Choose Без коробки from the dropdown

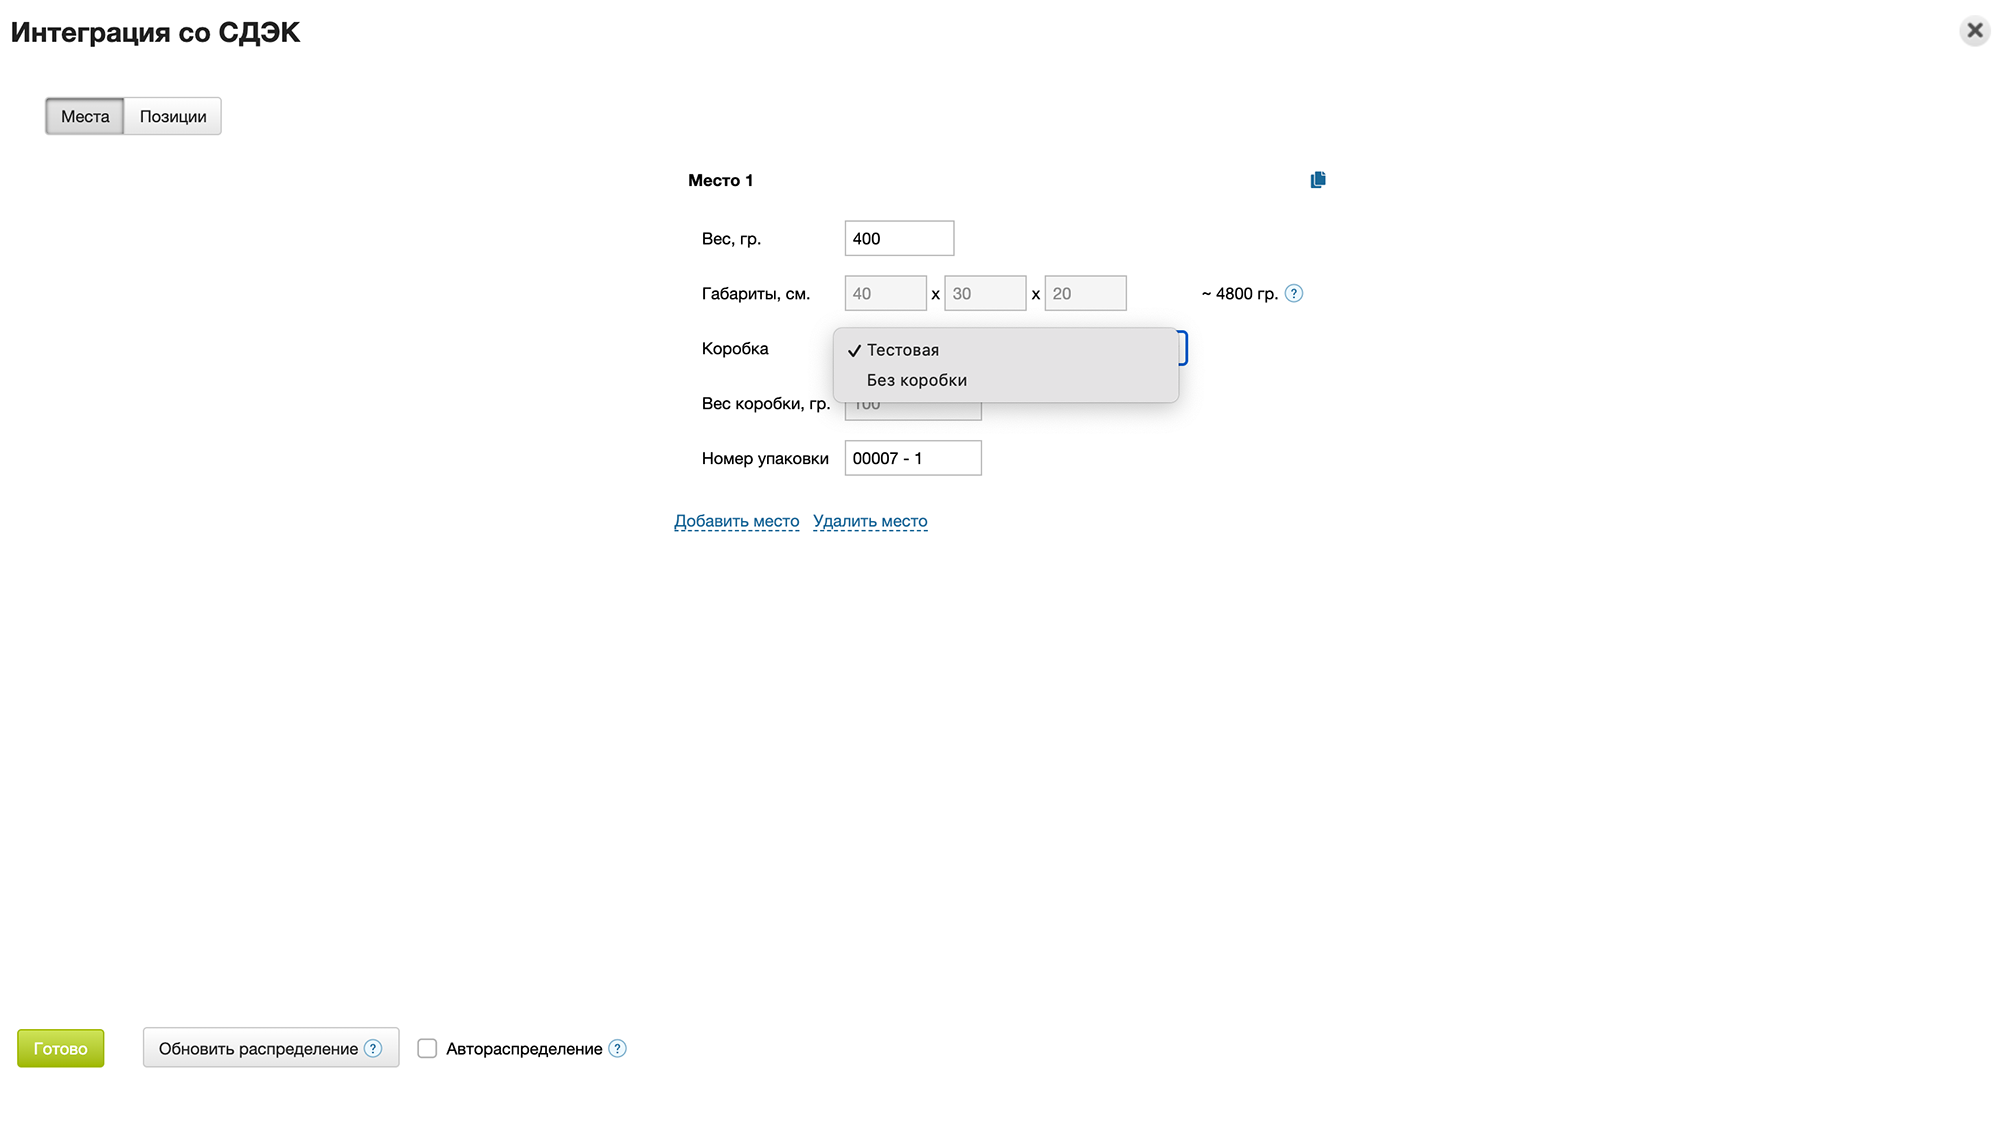pos(916,380)
